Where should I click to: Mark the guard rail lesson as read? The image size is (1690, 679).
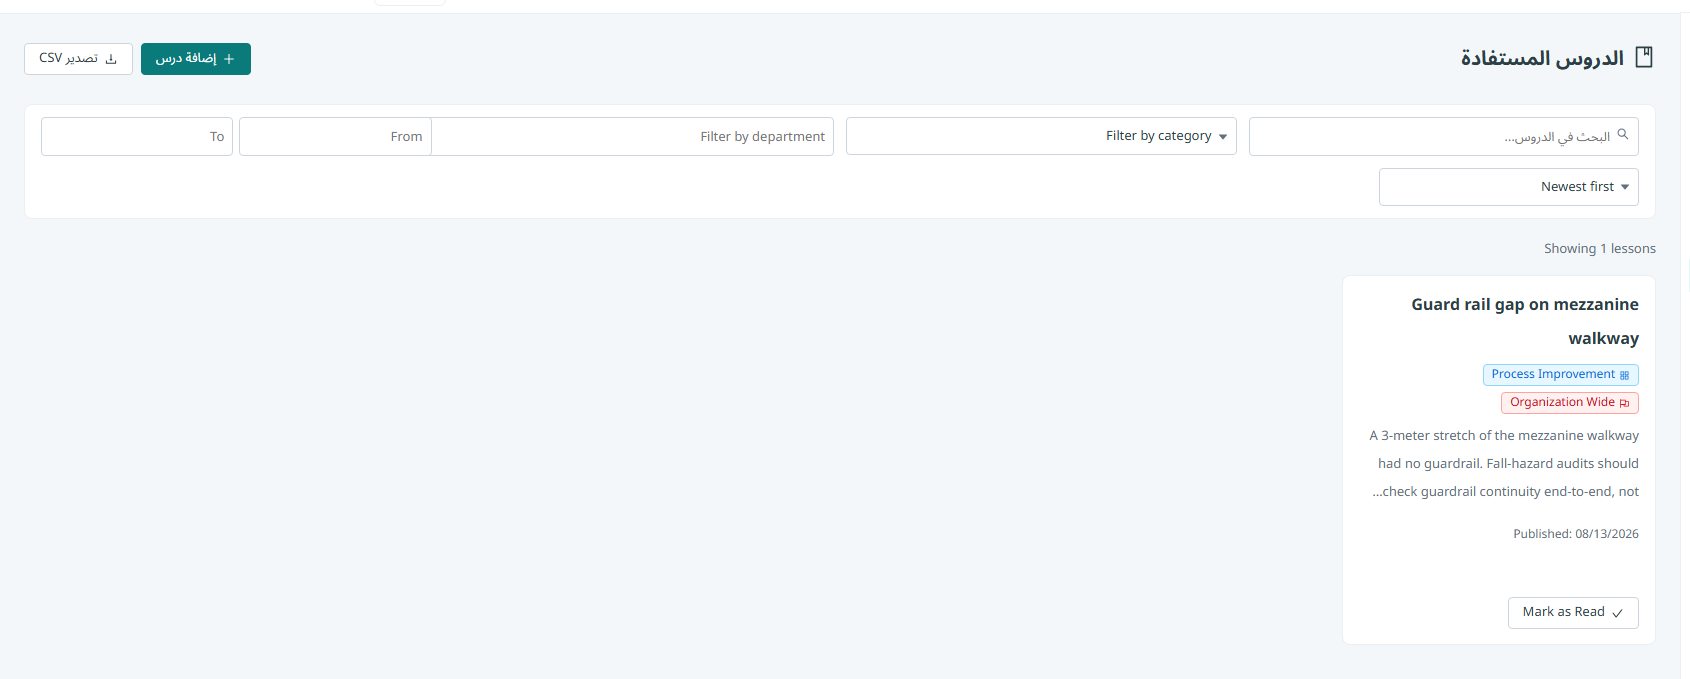(x=1573, y=613)
